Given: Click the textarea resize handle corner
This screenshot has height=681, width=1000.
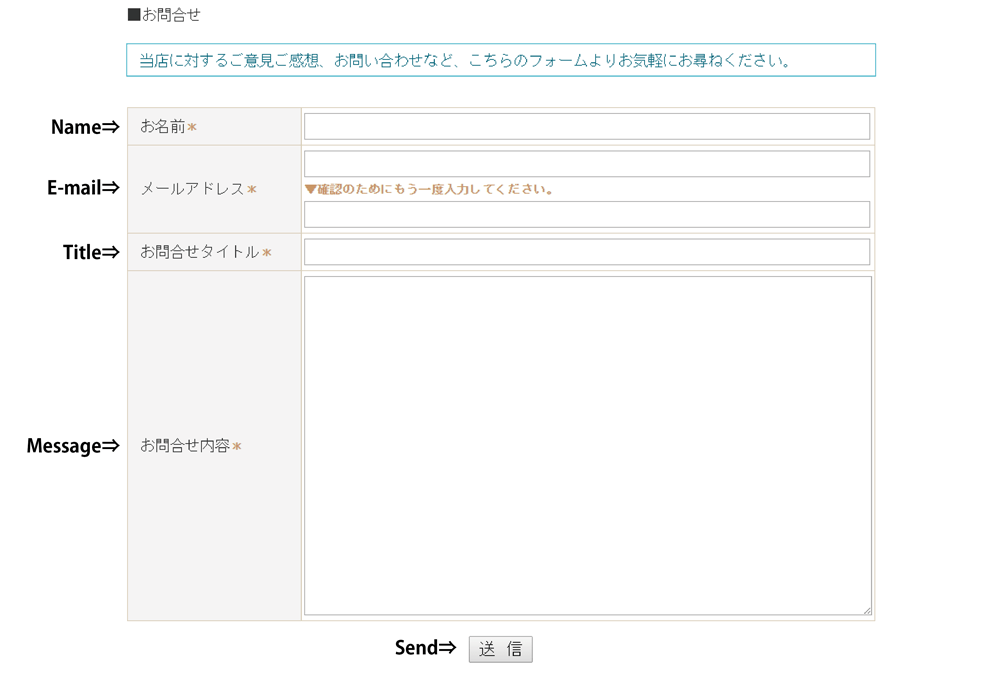Looking at the screenshot, I should [866, 610].
